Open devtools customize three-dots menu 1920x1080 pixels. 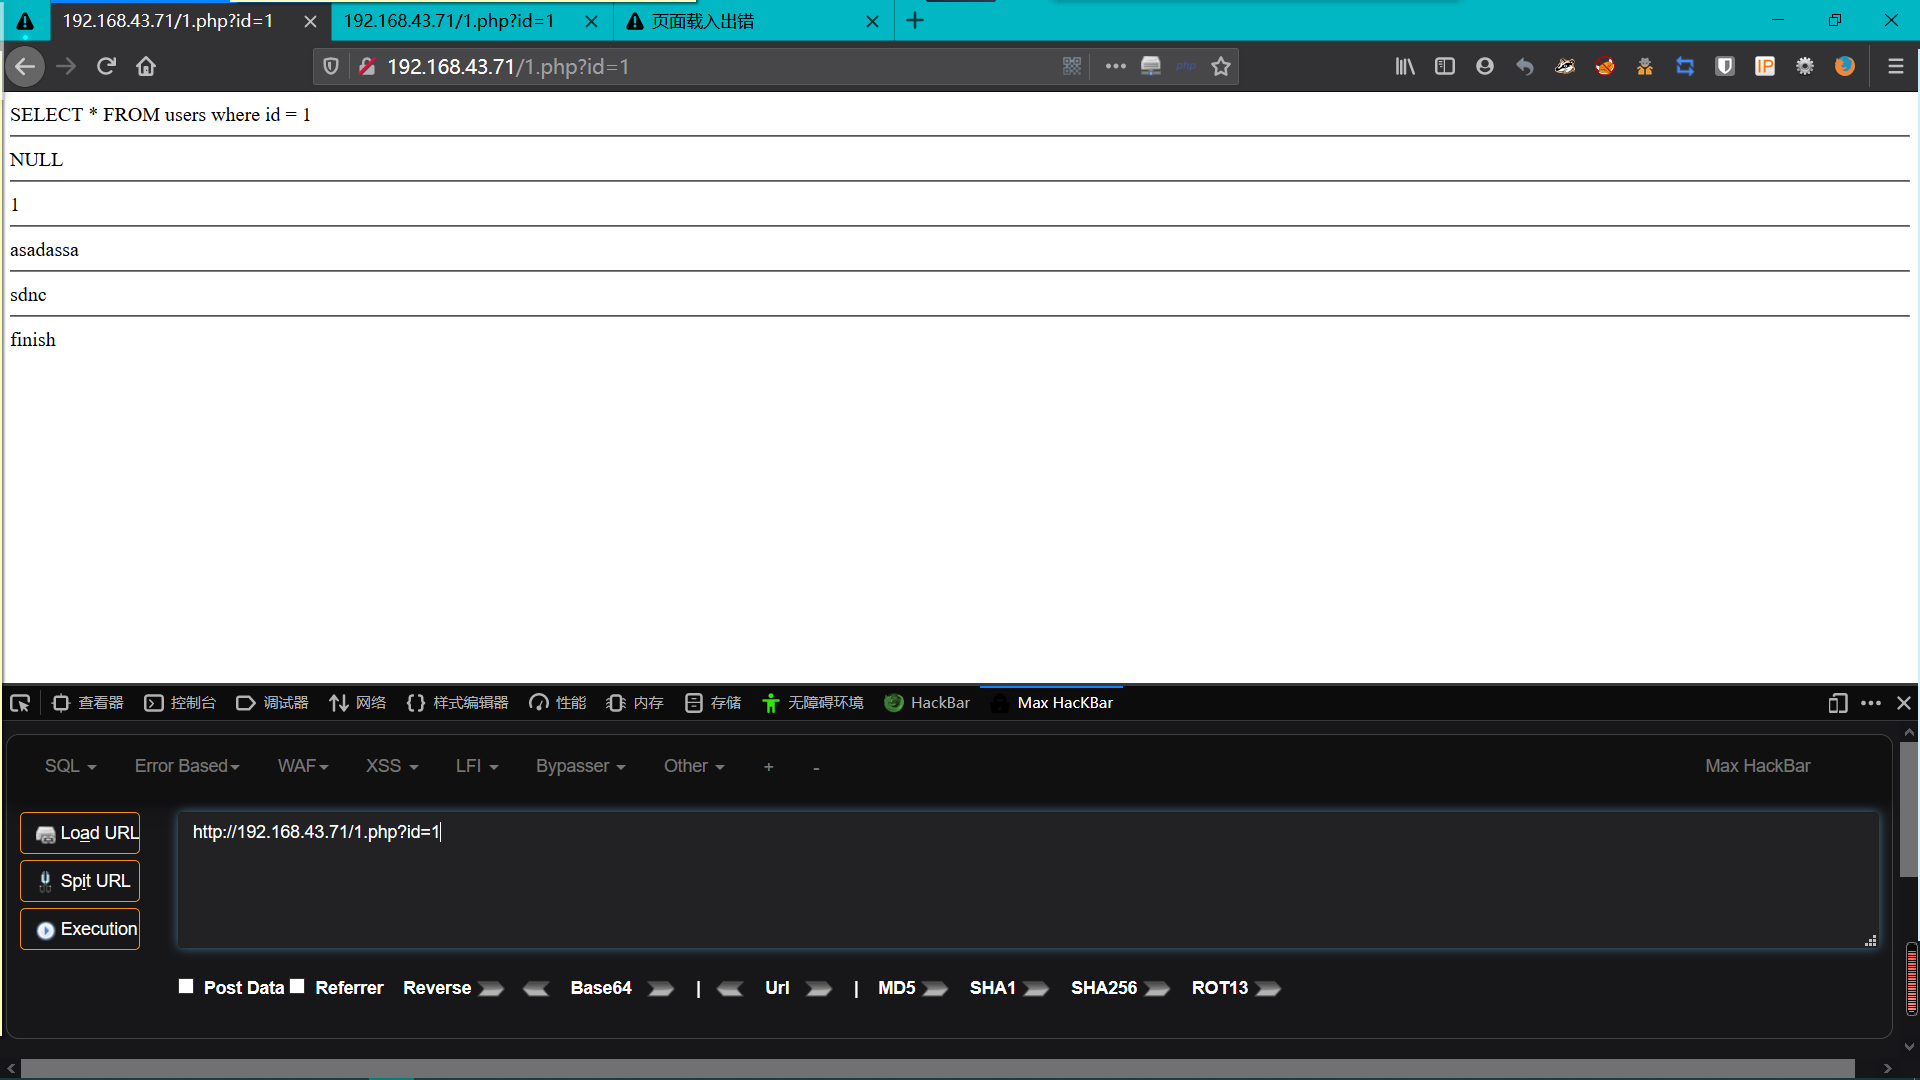[x=1871, y=703]
